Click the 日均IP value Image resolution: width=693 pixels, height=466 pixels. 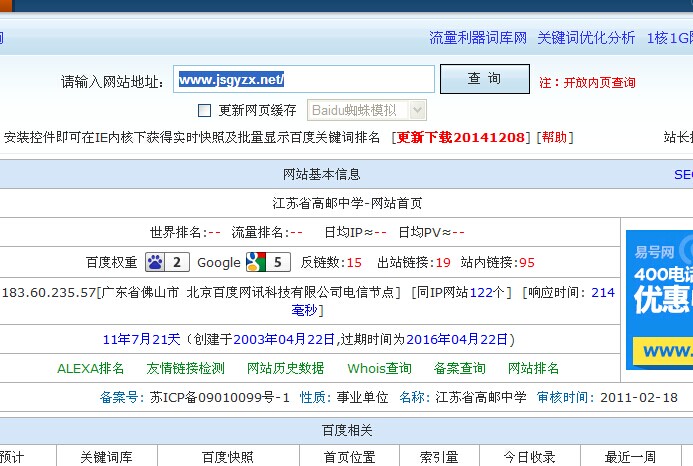click(x=380, y=233)
